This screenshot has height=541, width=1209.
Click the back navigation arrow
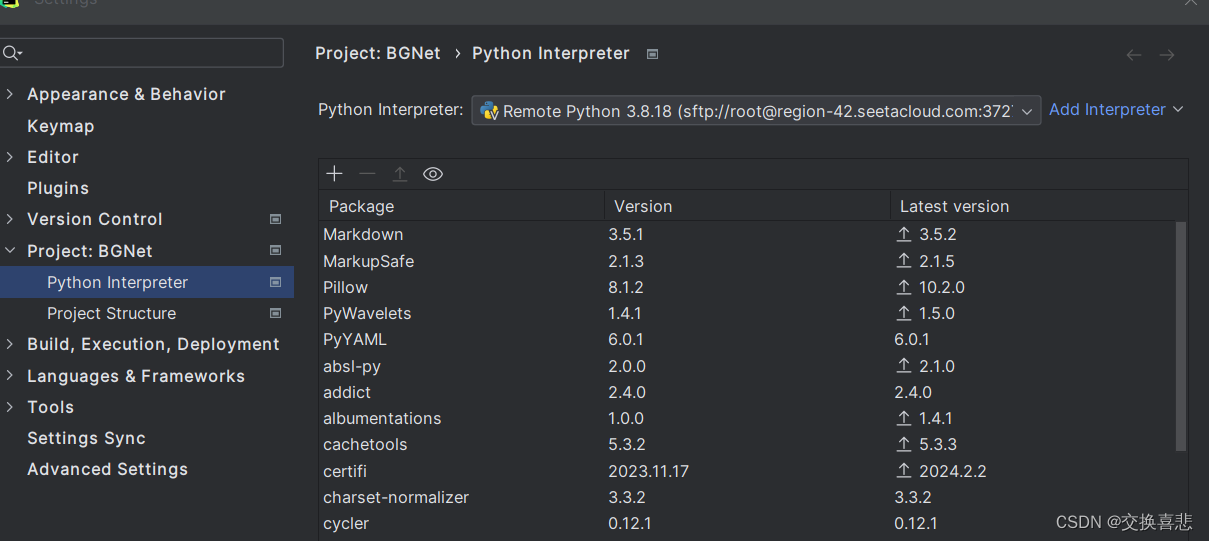(x=1133, y=55)
